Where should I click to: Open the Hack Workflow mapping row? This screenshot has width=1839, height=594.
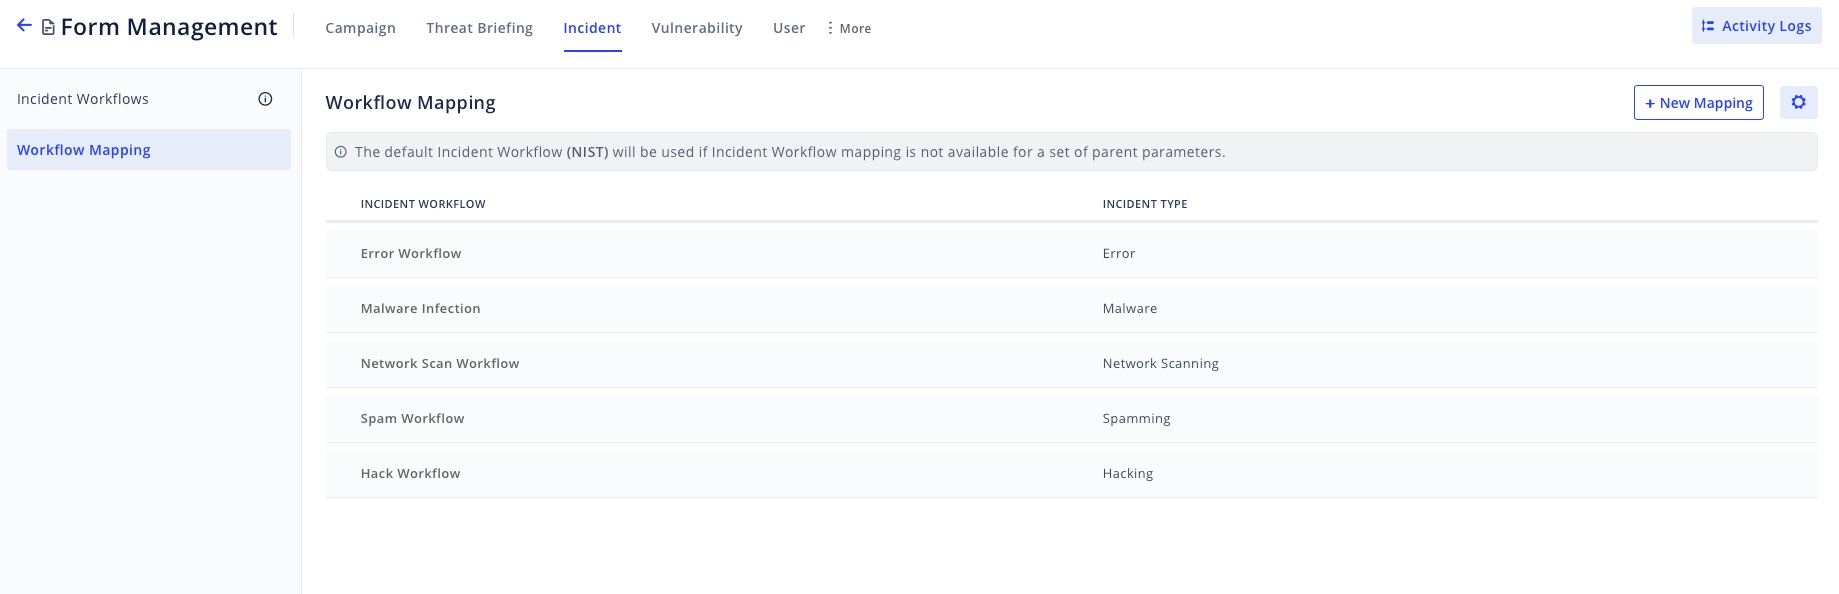point(410,474)
